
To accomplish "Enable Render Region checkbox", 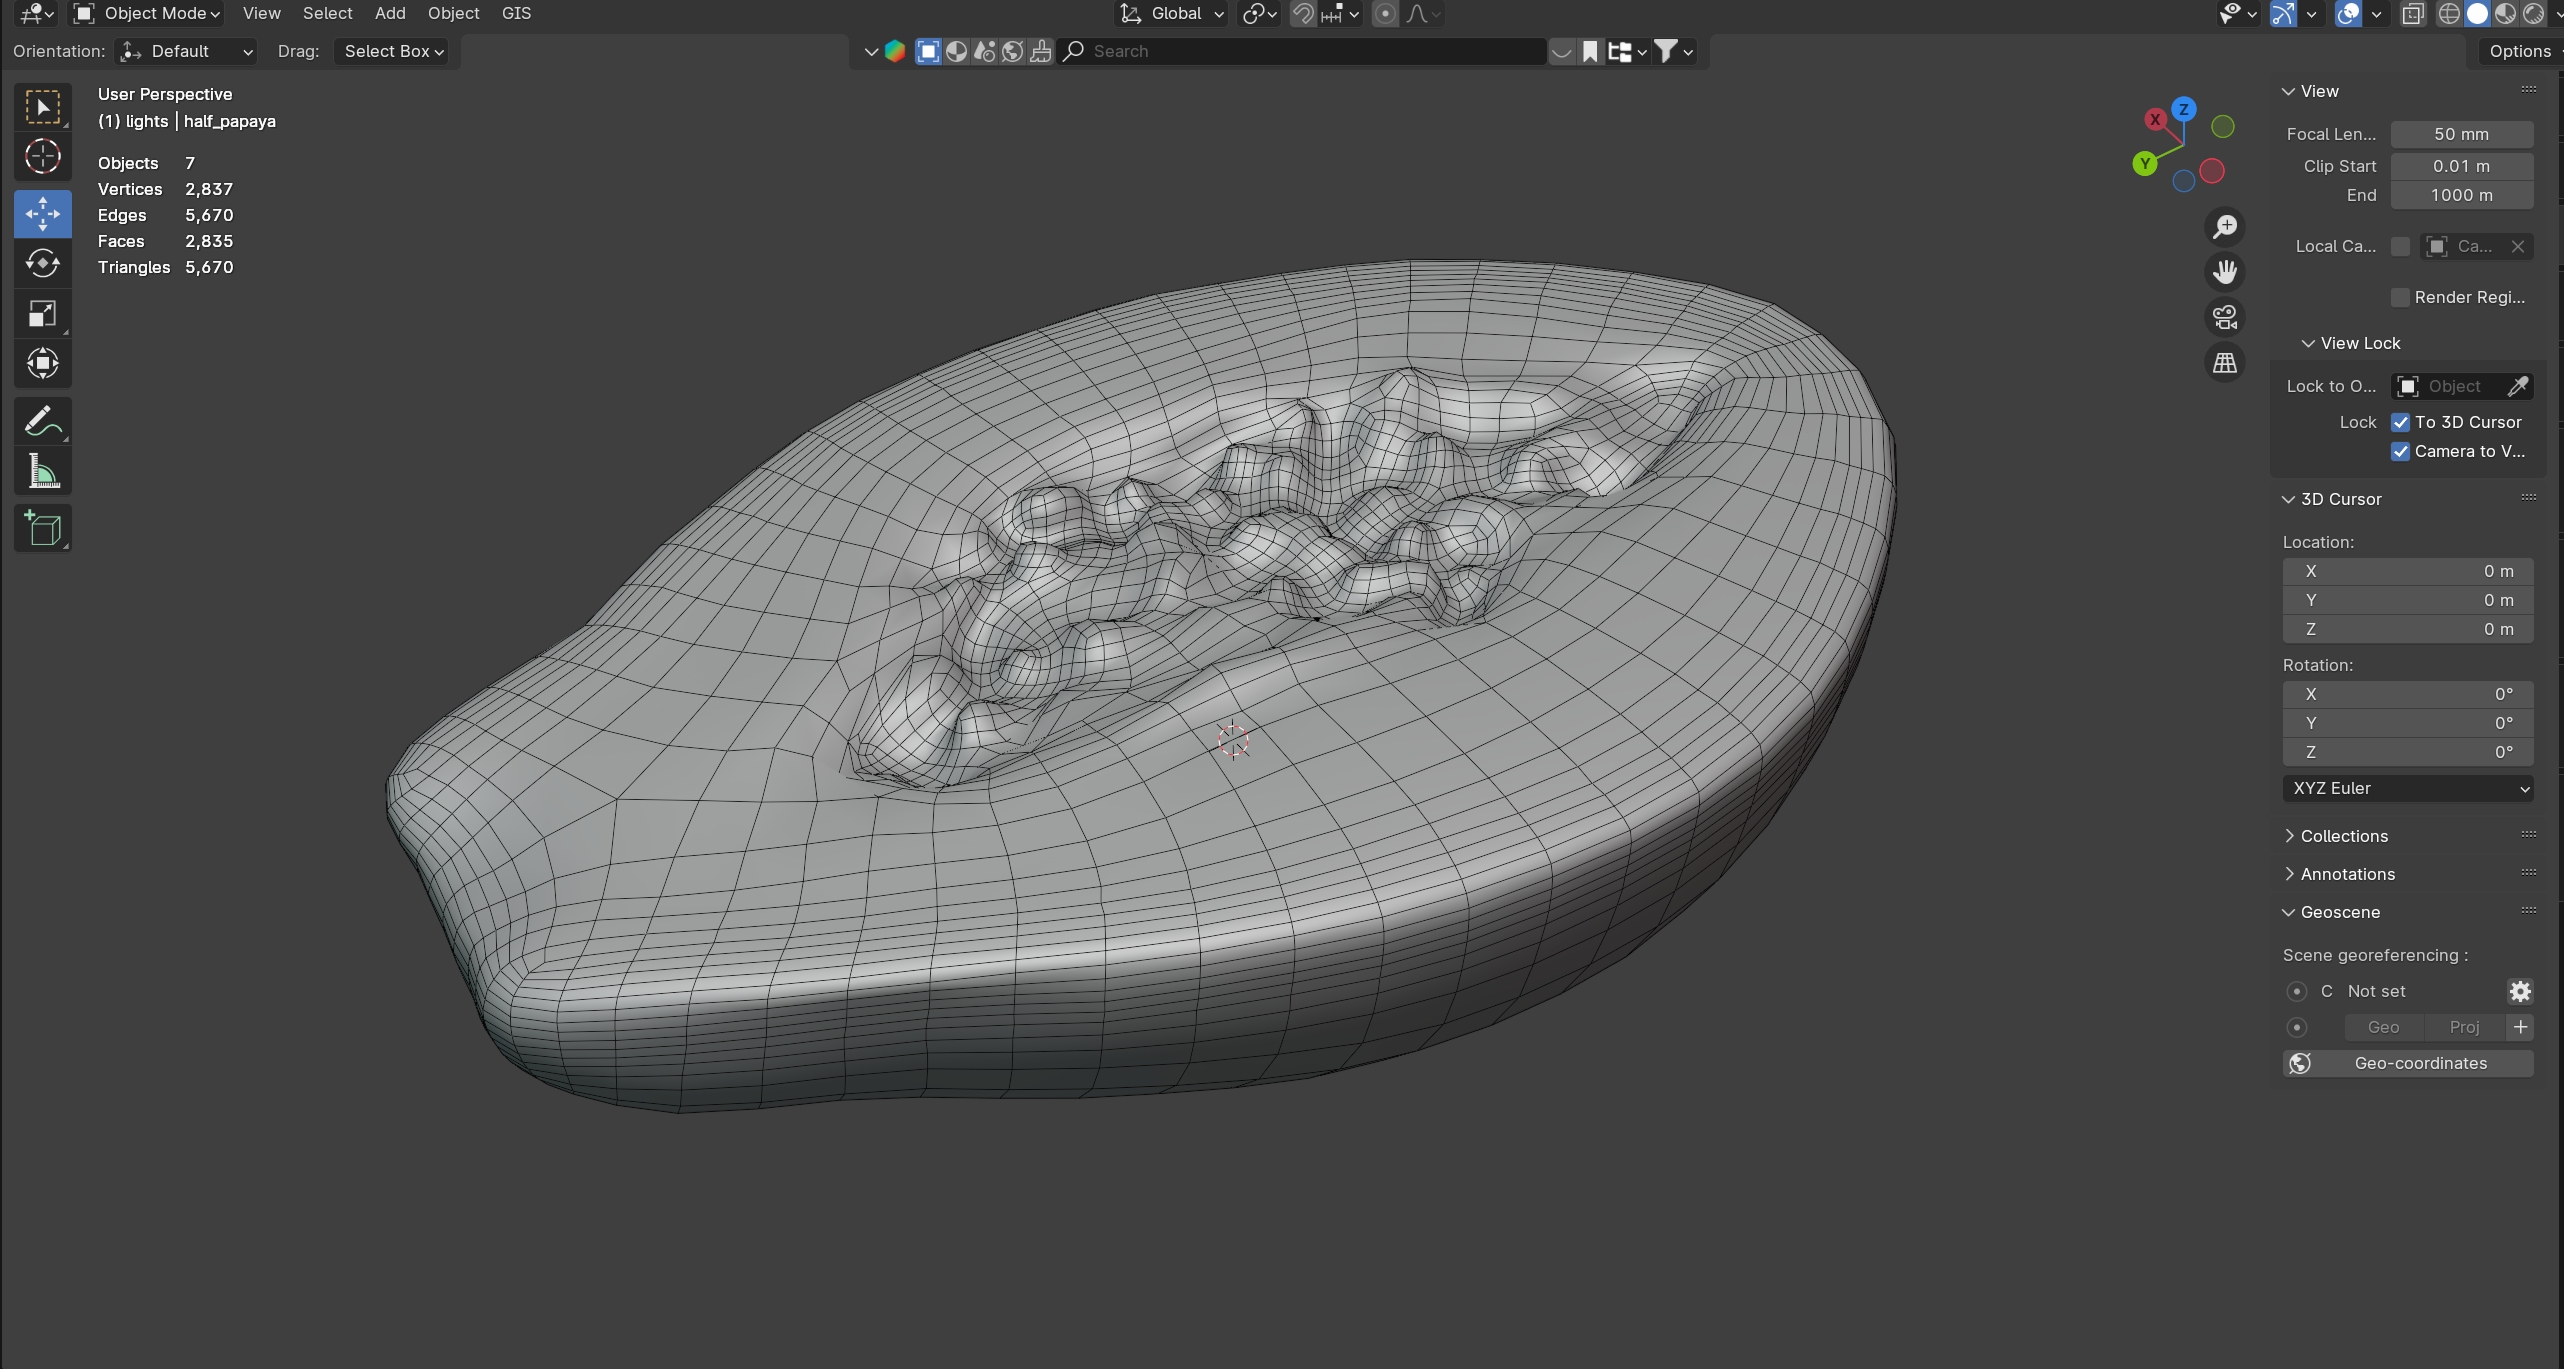I will (2400, 297).
